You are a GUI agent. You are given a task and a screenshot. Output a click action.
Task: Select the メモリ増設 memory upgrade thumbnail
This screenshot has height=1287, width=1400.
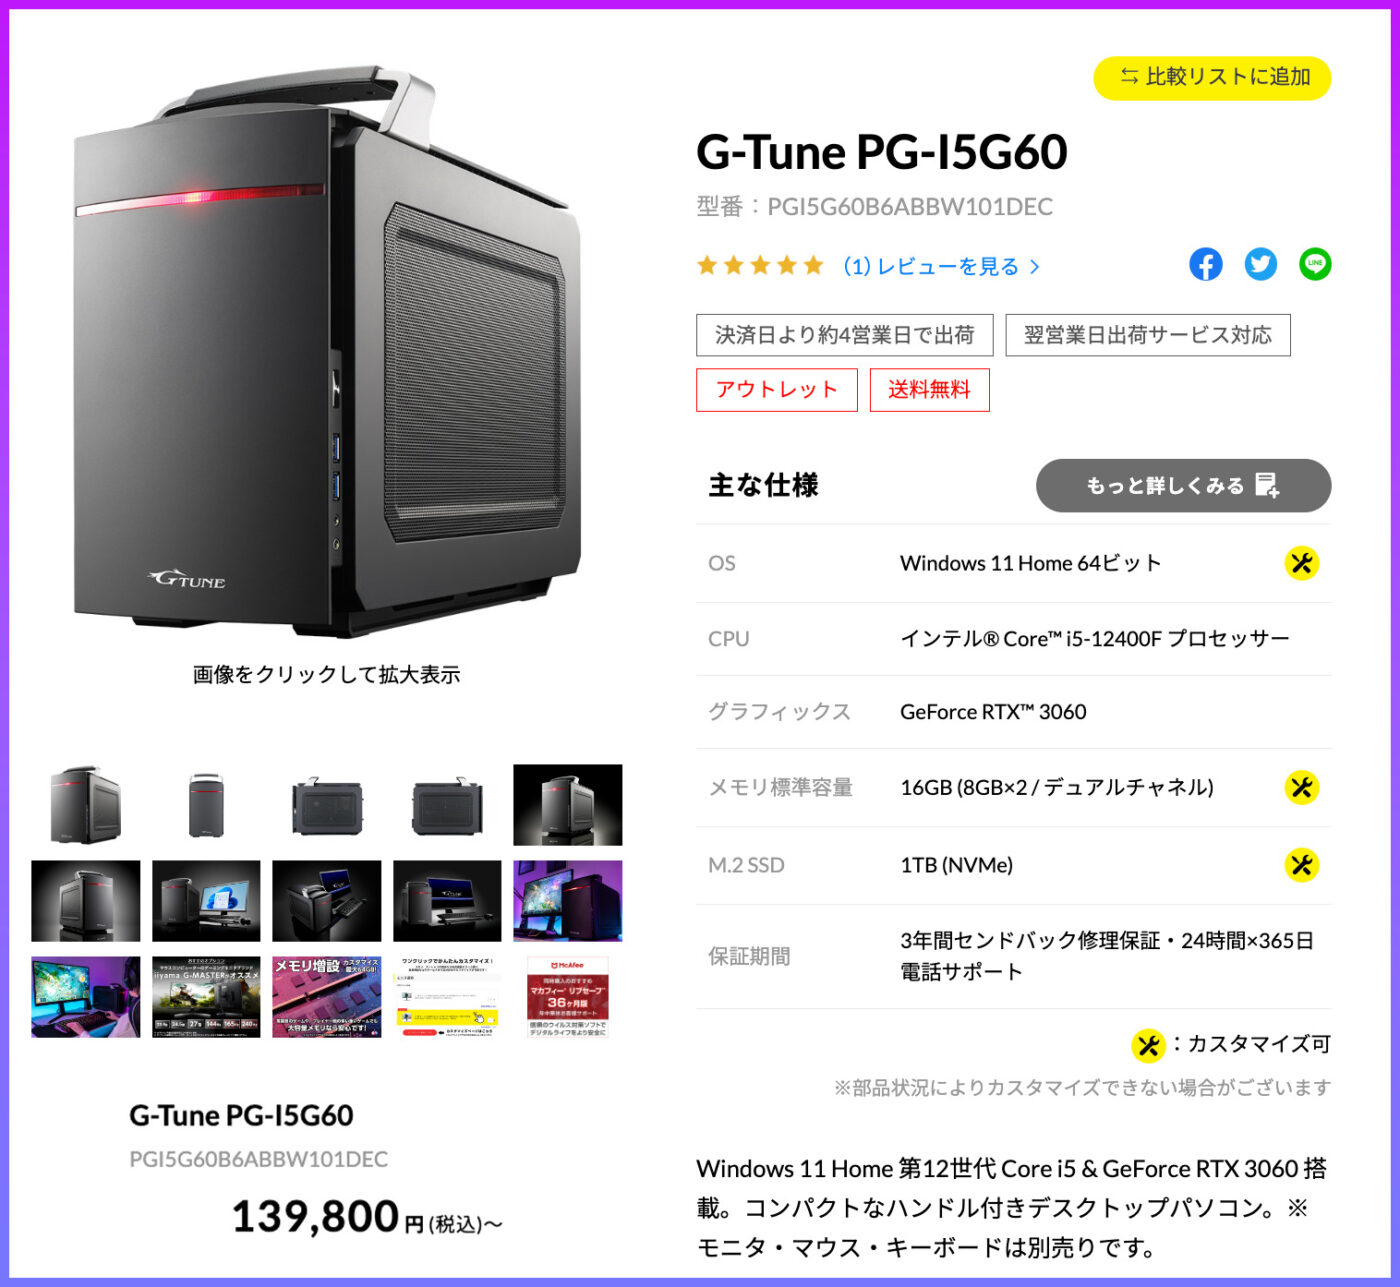327,998
